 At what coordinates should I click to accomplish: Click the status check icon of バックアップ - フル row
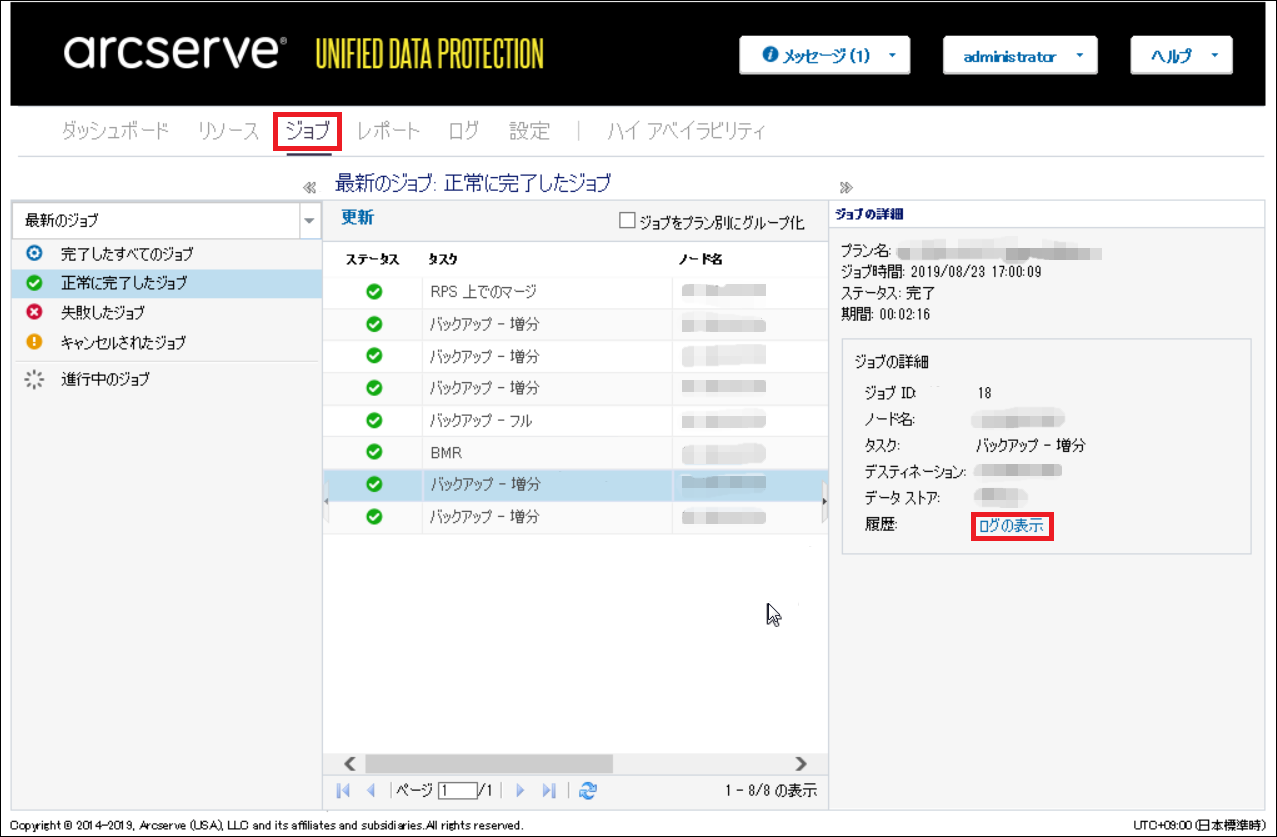coord(374,420)
